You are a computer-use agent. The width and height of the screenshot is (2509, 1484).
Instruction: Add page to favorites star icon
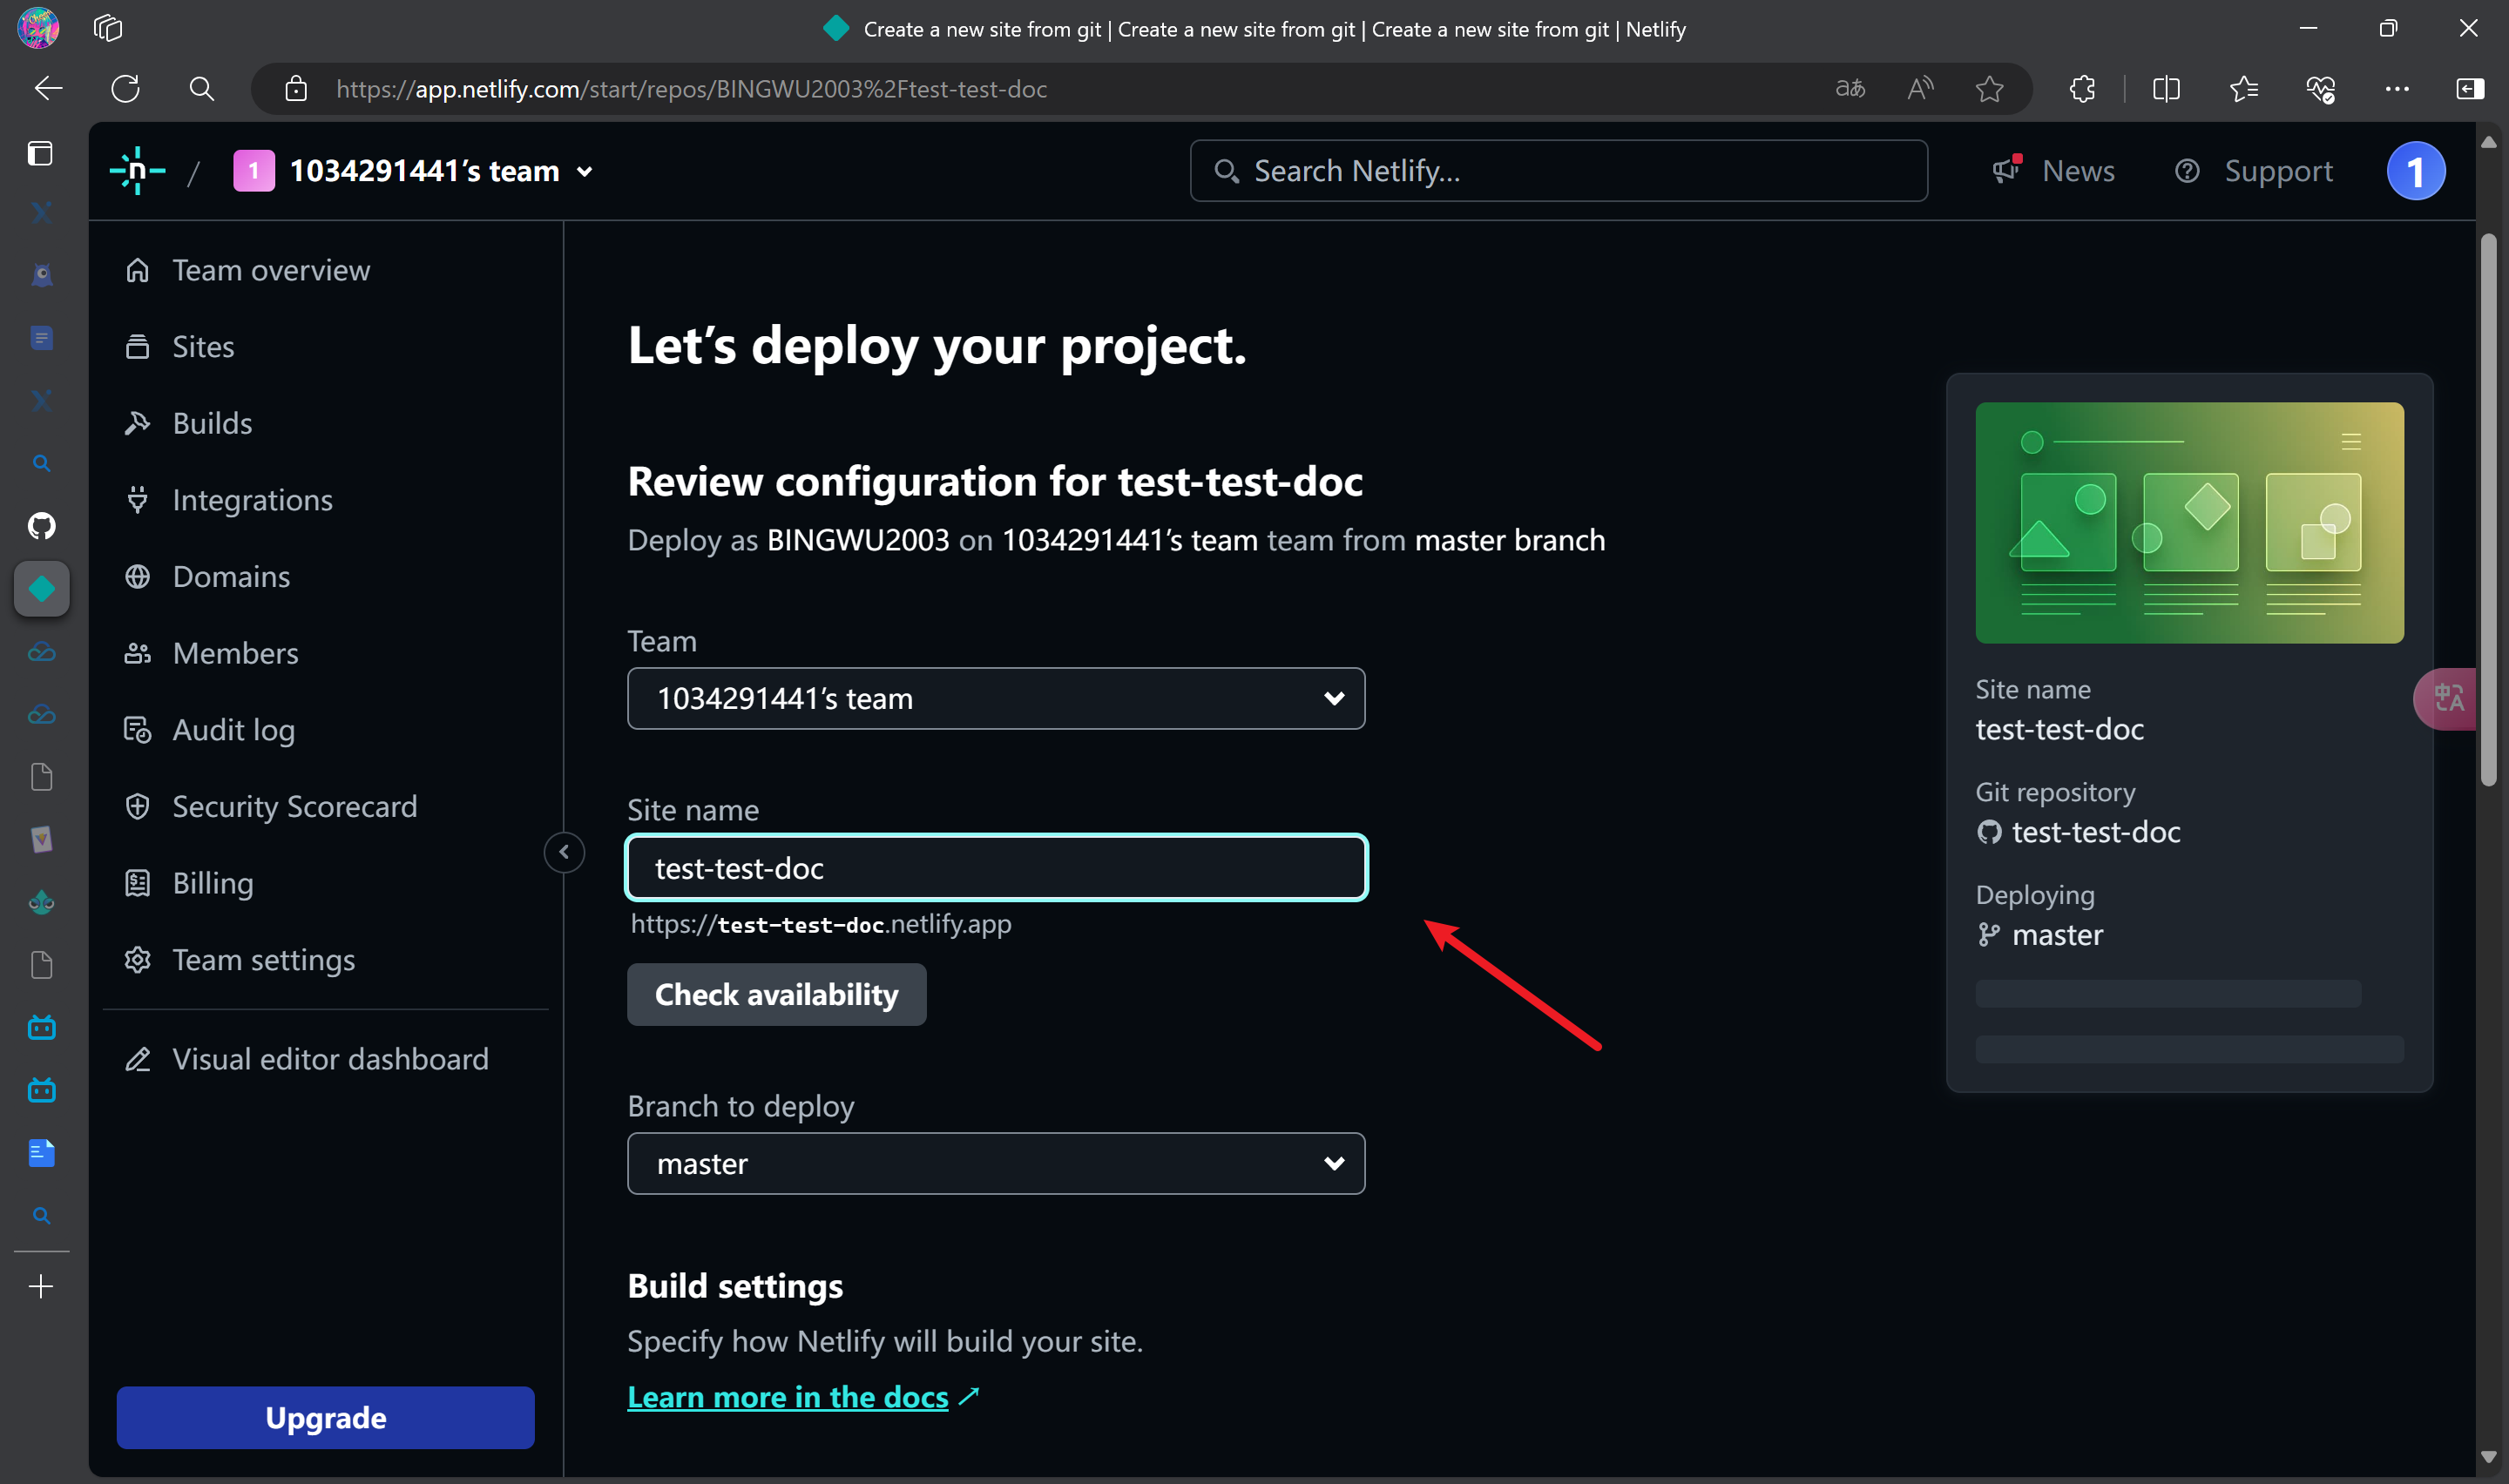click(1989, 89)
